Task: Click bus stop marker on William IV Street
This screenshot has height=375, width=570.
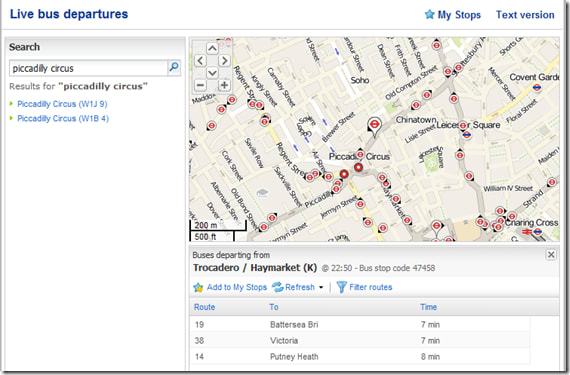Action: pos(469,176)
